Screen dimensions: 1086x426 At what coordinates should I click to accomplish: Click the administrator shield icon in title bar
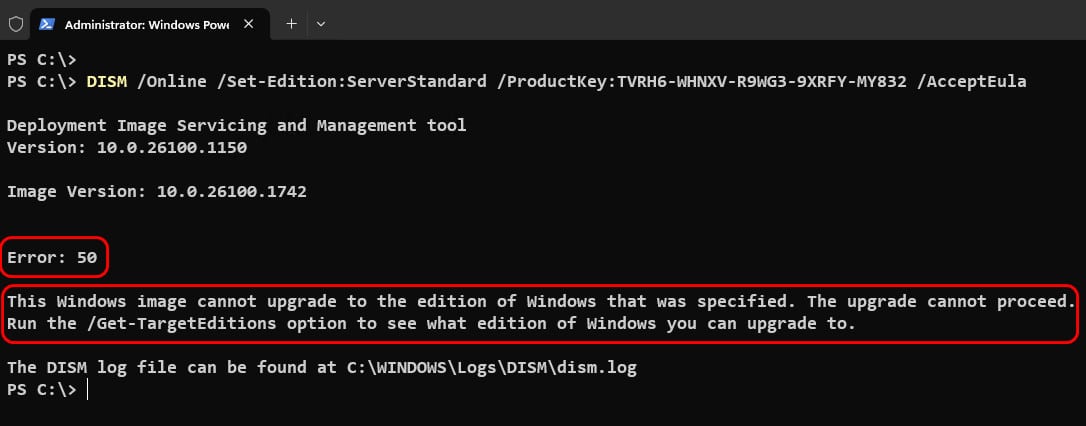pyautogui.click(x=16, y=24)
